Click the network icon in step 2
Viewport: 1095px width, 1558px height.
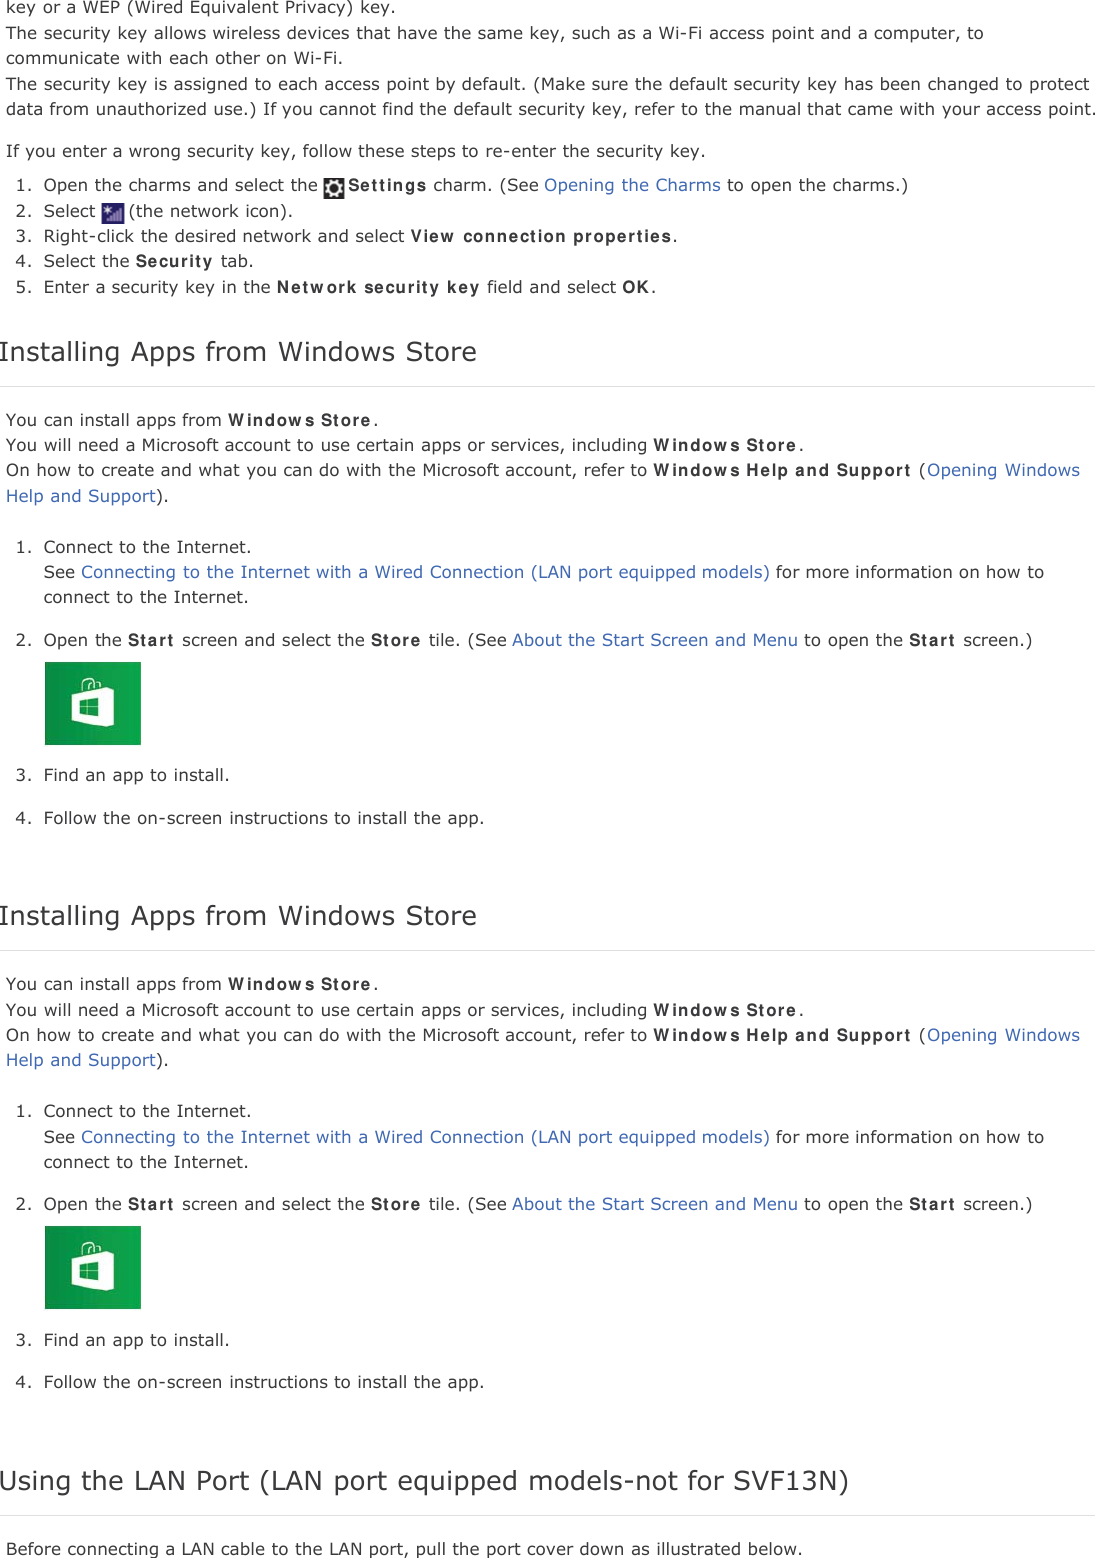click(x=113, y=212)
